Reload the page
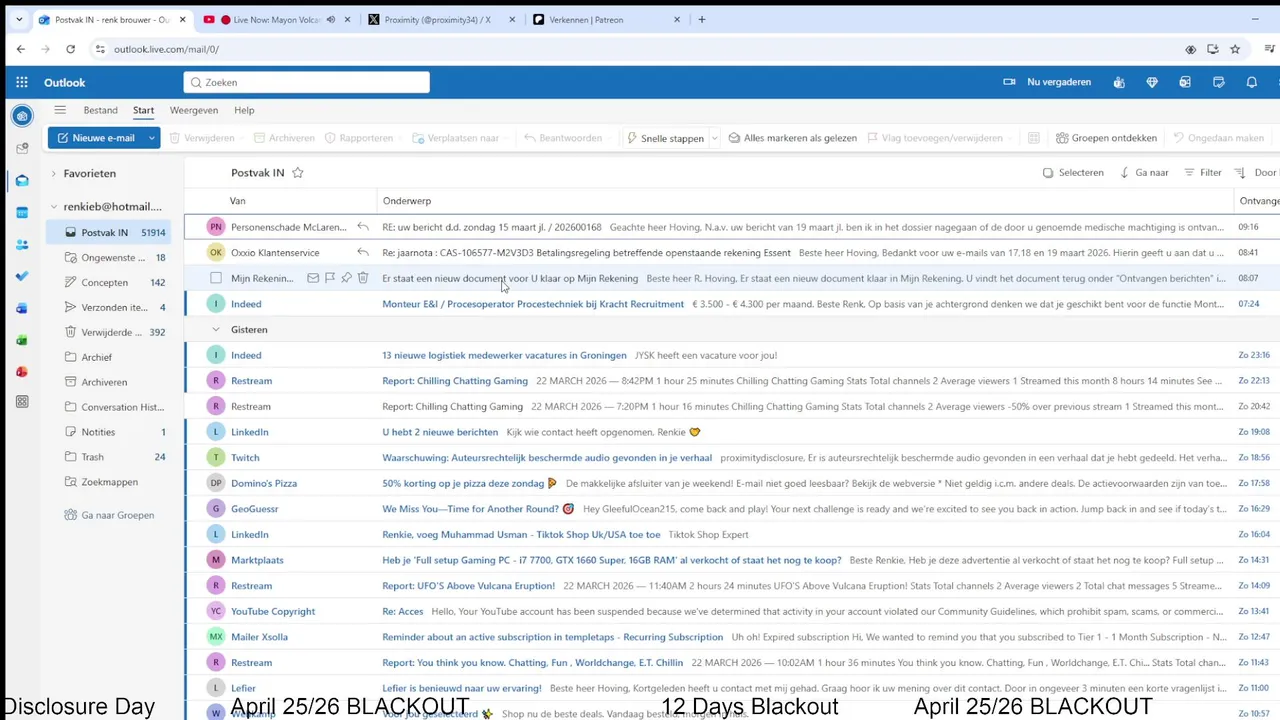 click(70, 49)
